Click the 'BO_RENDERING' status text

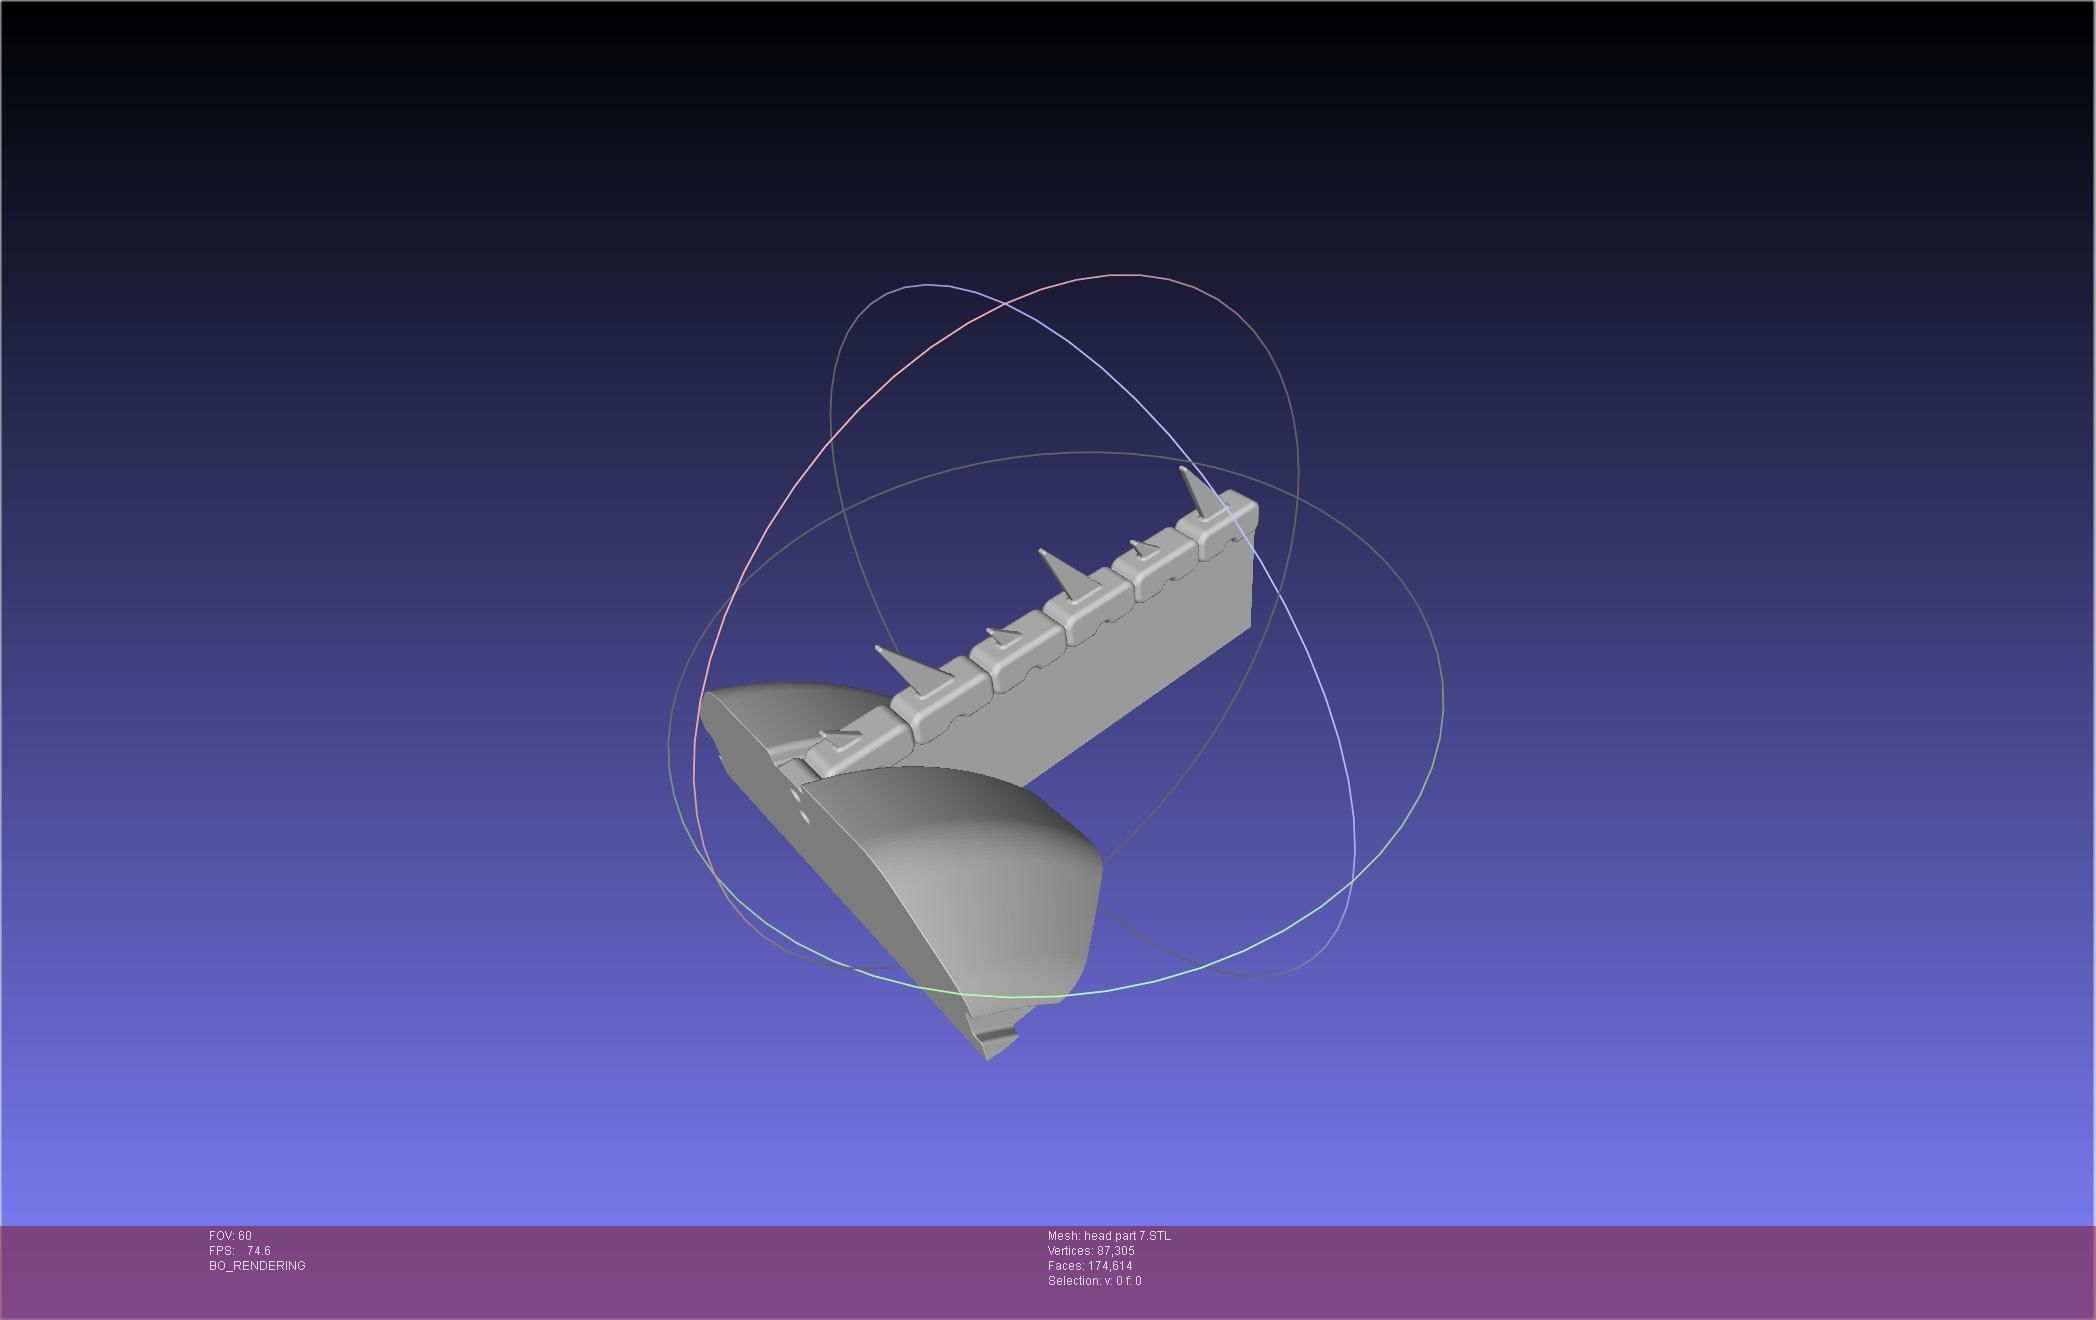click(x=257, y=1266)
